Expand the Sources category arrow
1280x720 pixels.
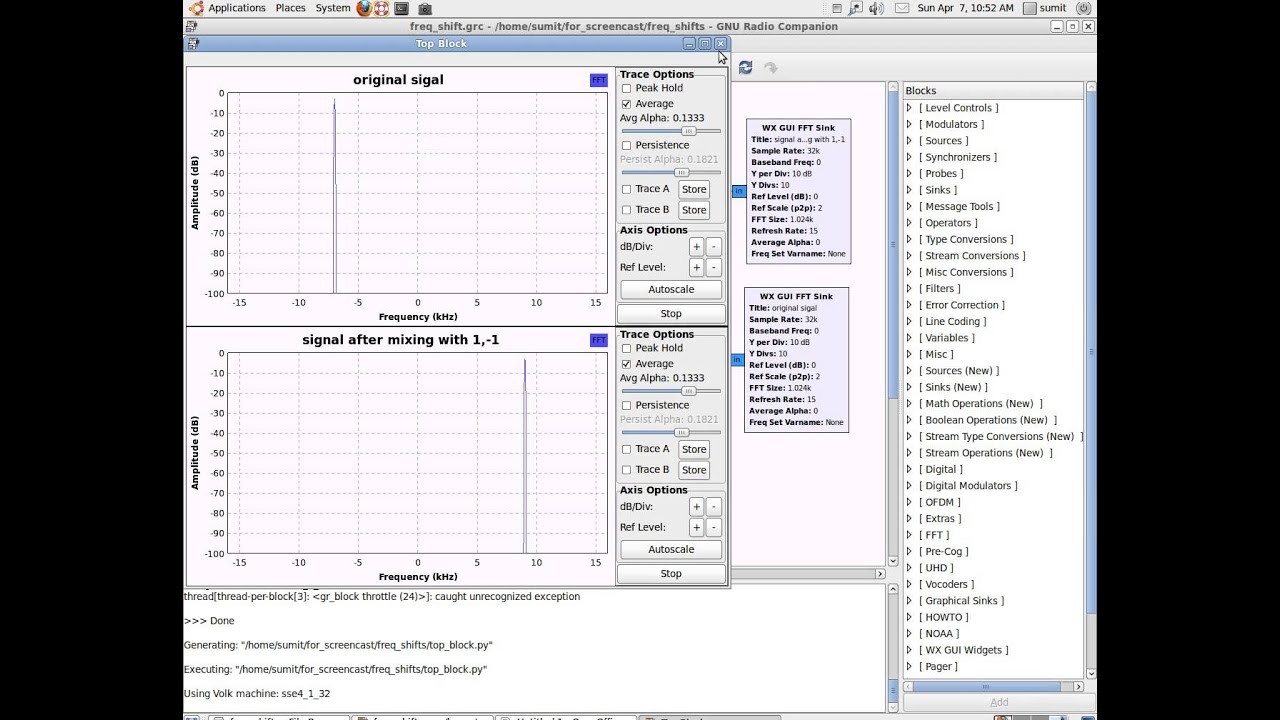[910, 141]
